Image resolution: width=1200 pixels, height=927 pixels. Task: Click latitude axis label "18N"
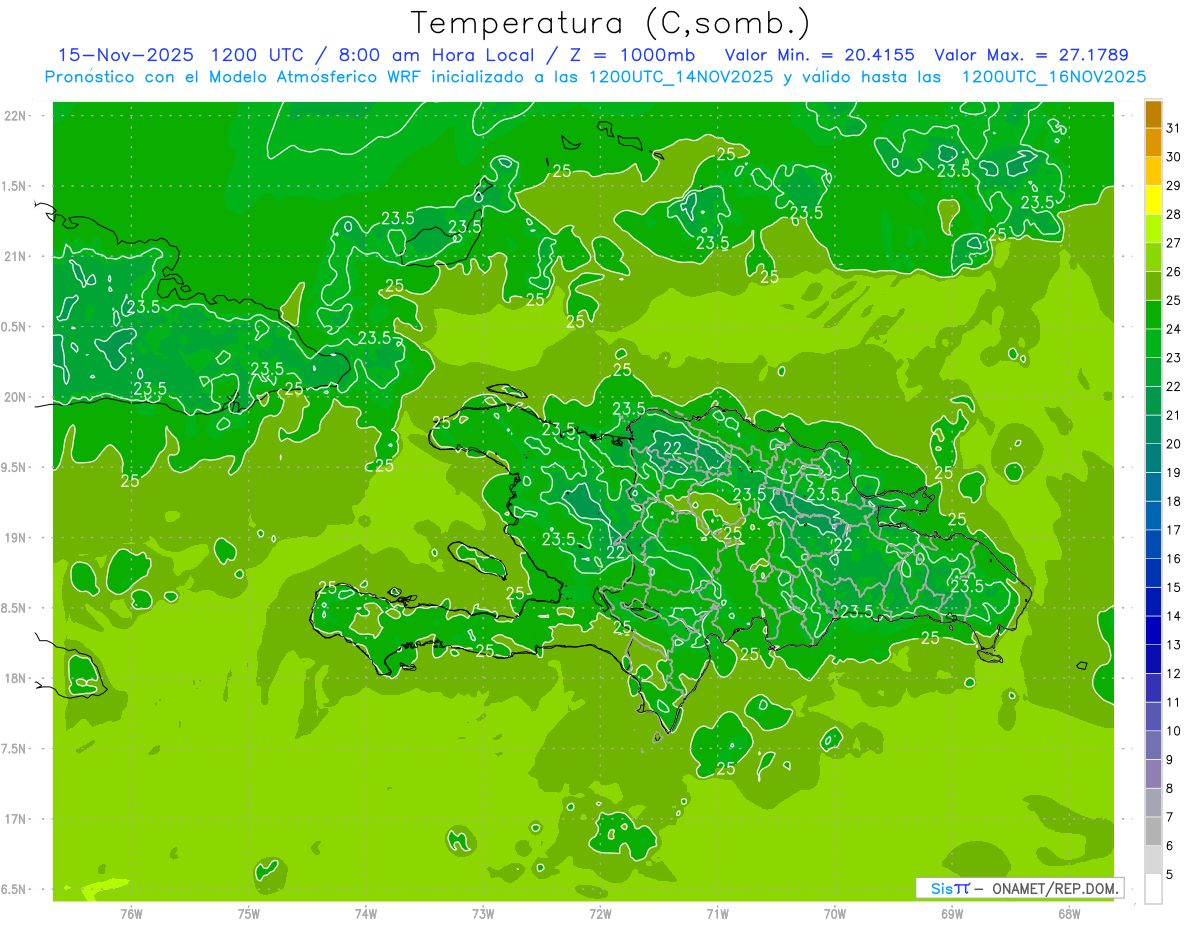[x=17, y=678]
